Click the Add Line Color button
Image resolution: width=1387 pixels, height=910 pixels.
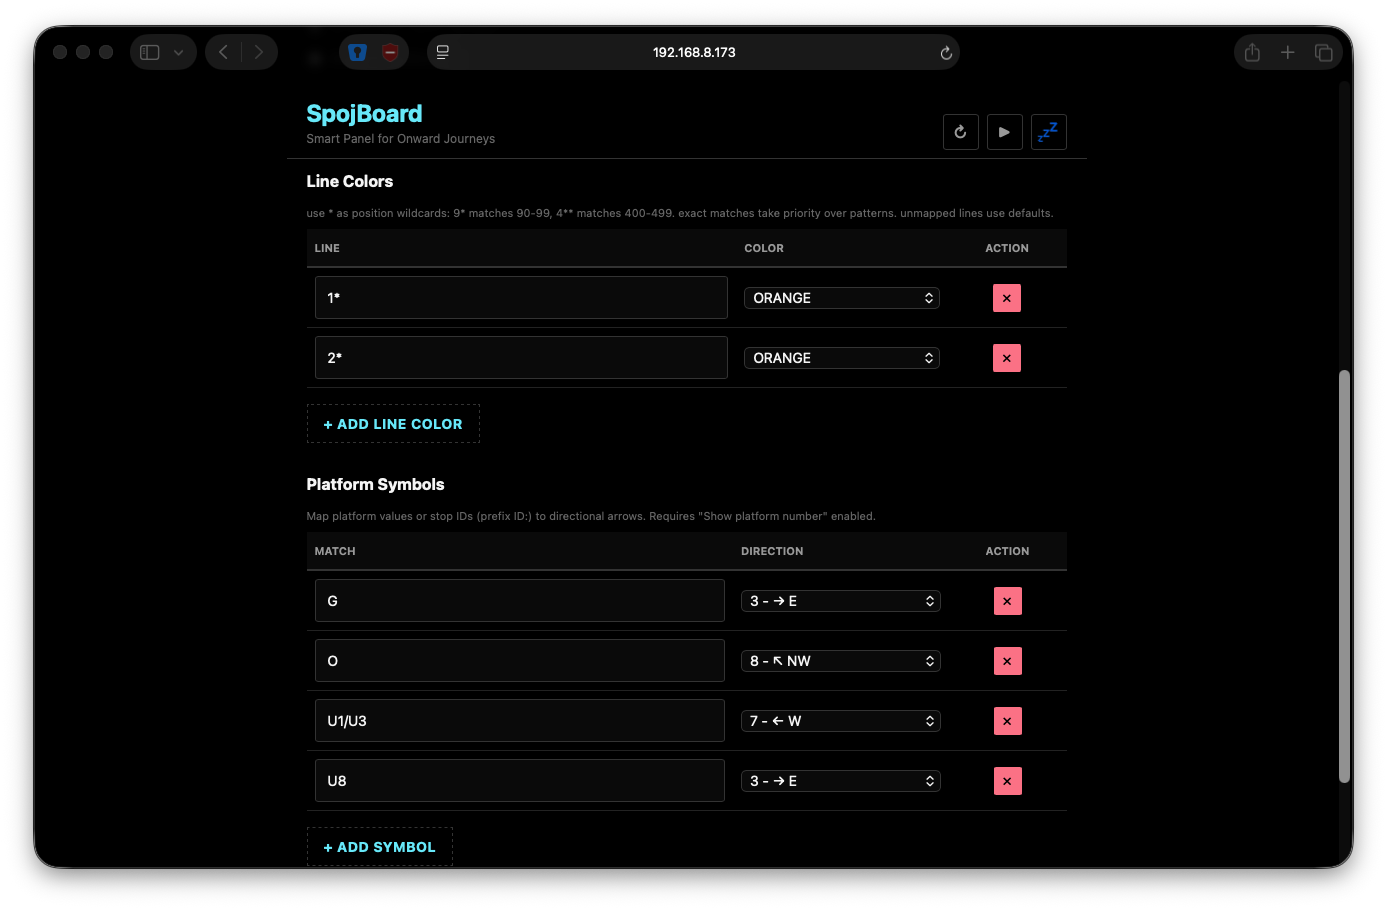(393, 424)
